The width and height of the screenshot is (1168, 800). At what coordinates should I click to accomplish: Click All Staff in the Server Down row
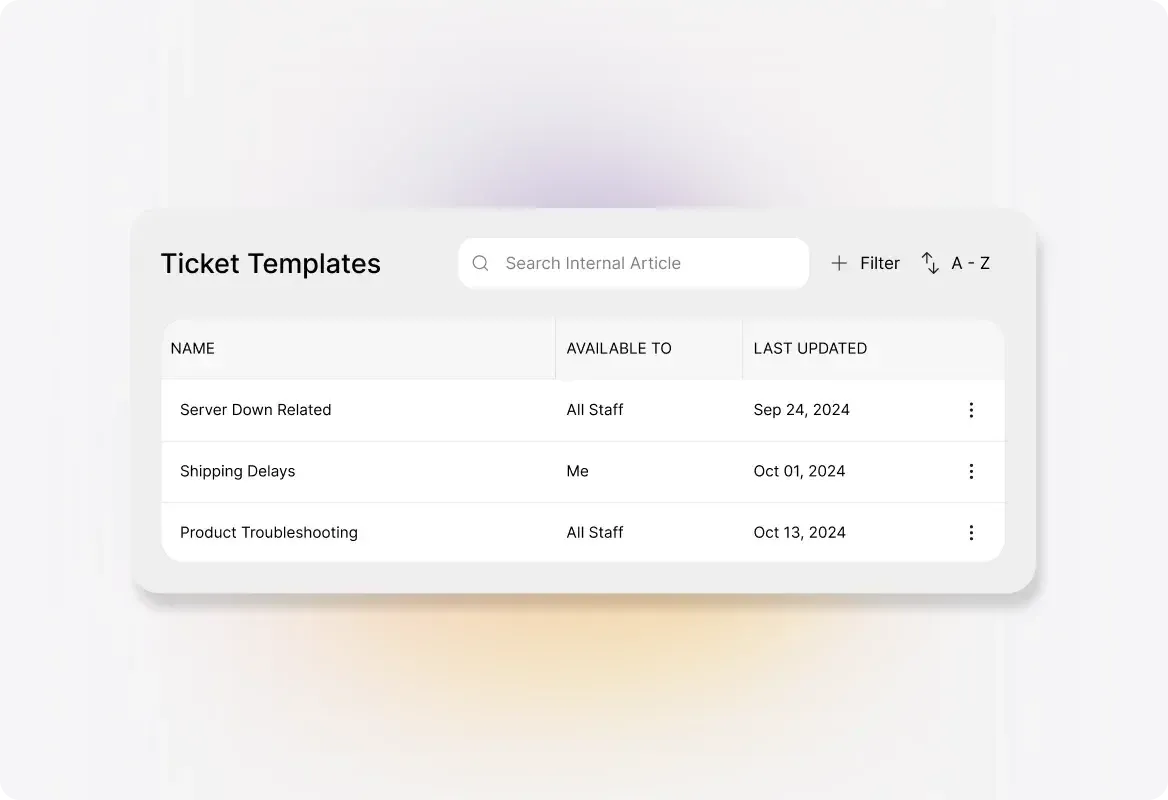594,410
